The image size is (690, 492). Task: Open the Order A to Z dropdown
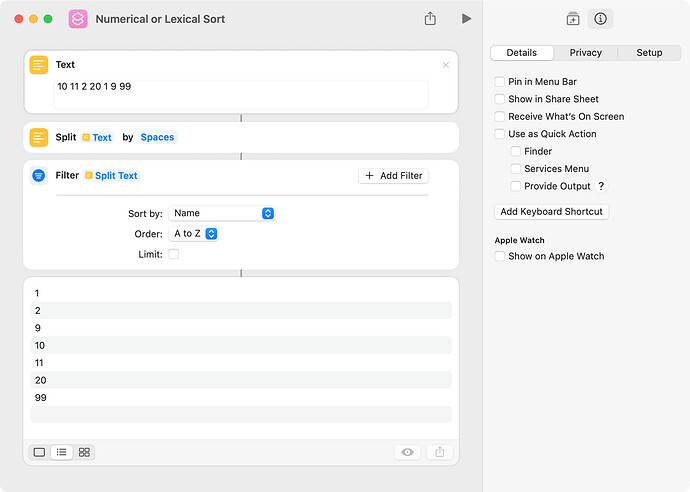(x=193, y=234)
